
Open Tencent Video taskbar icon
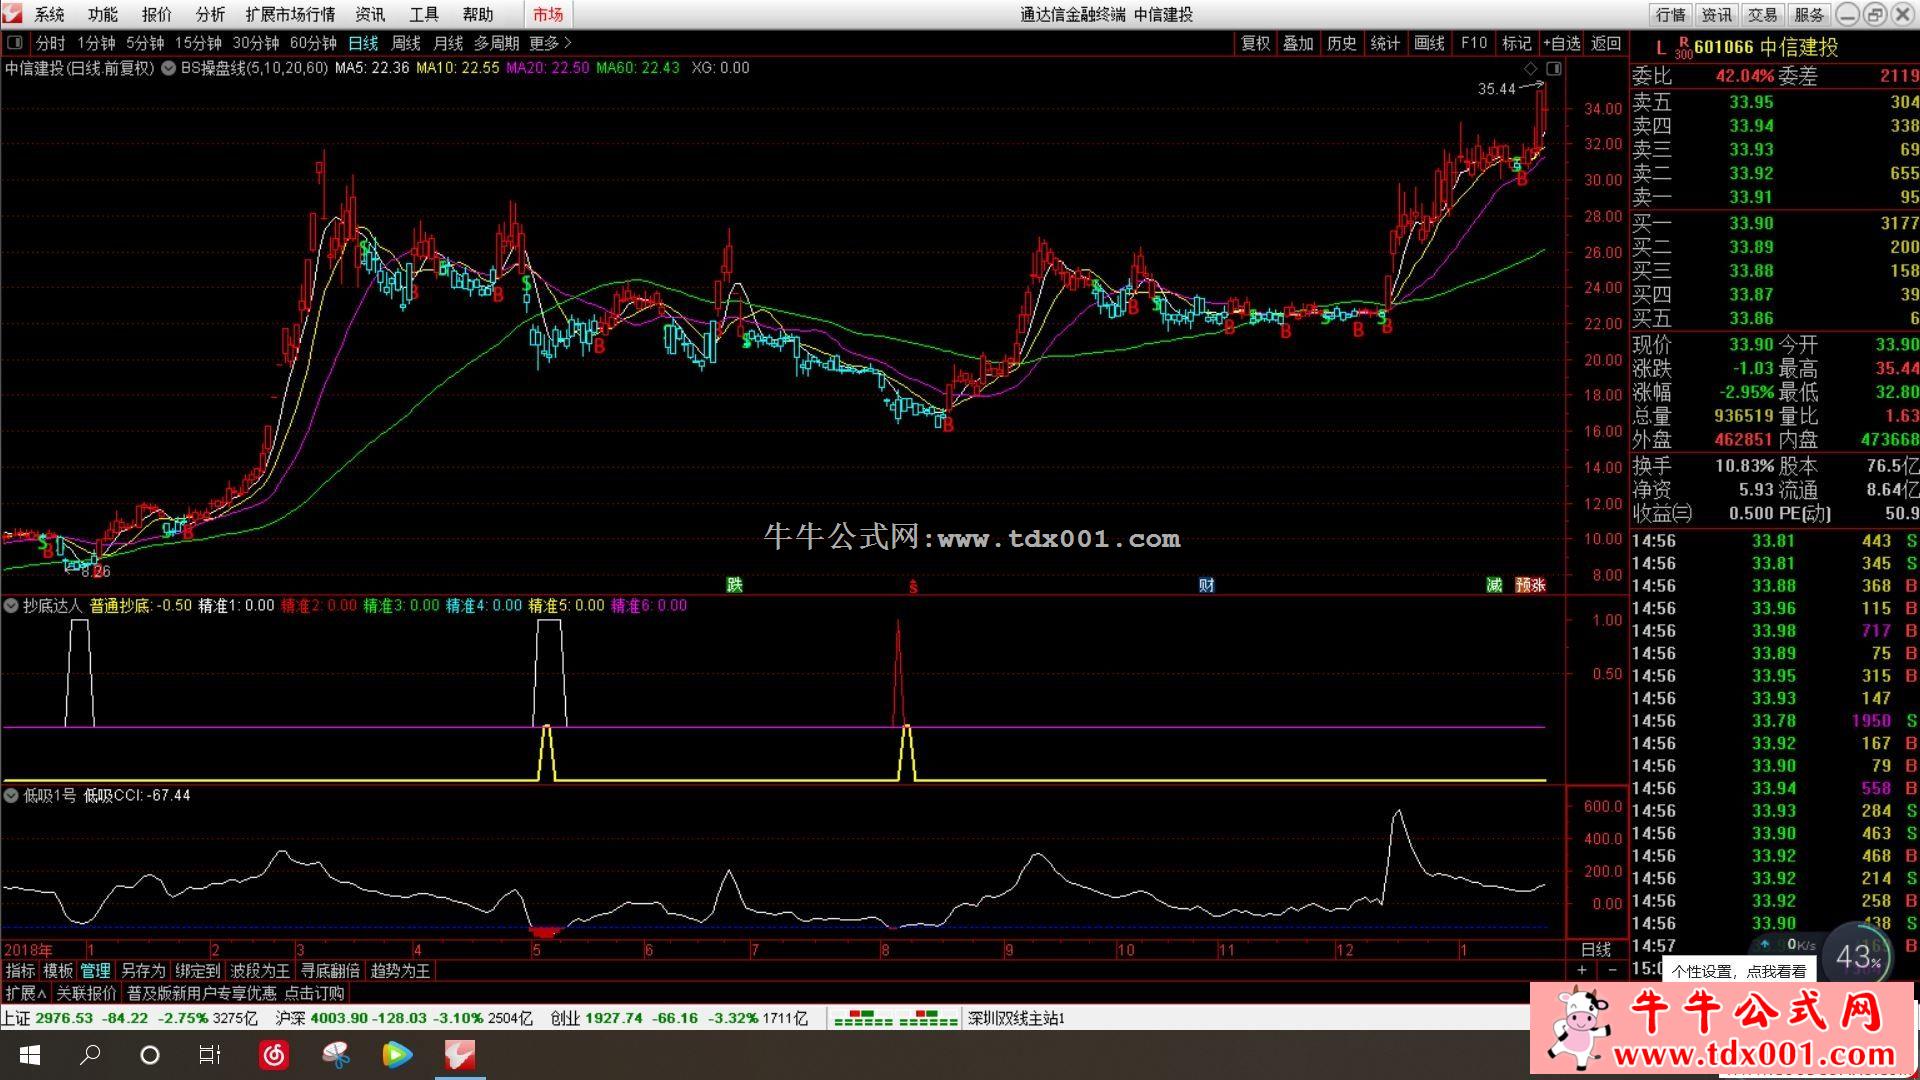pyautogui.click(x=397, y=1055)
